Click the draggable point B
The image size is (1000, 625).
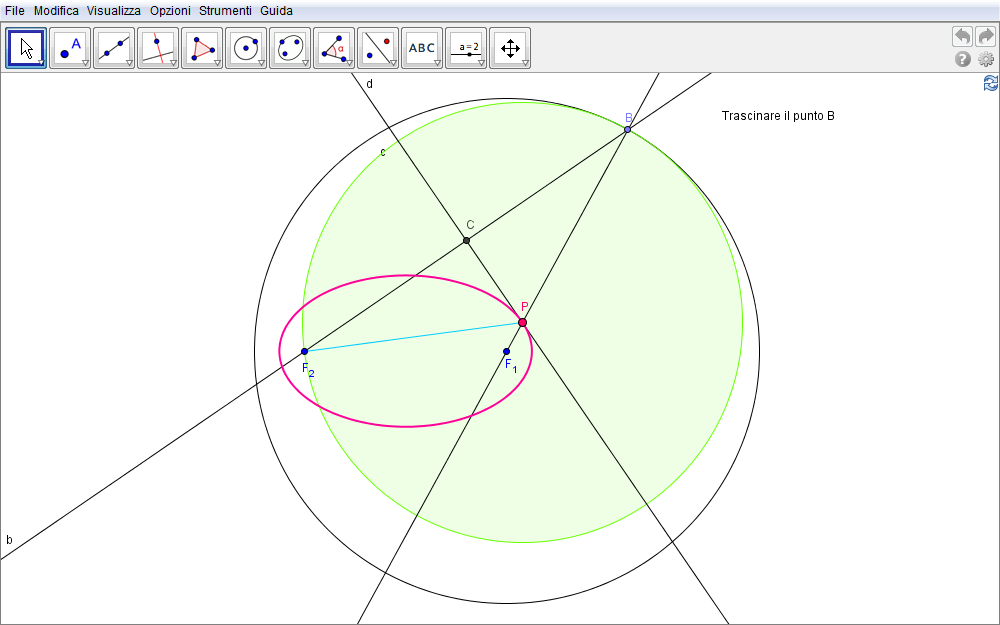[627, 129]
